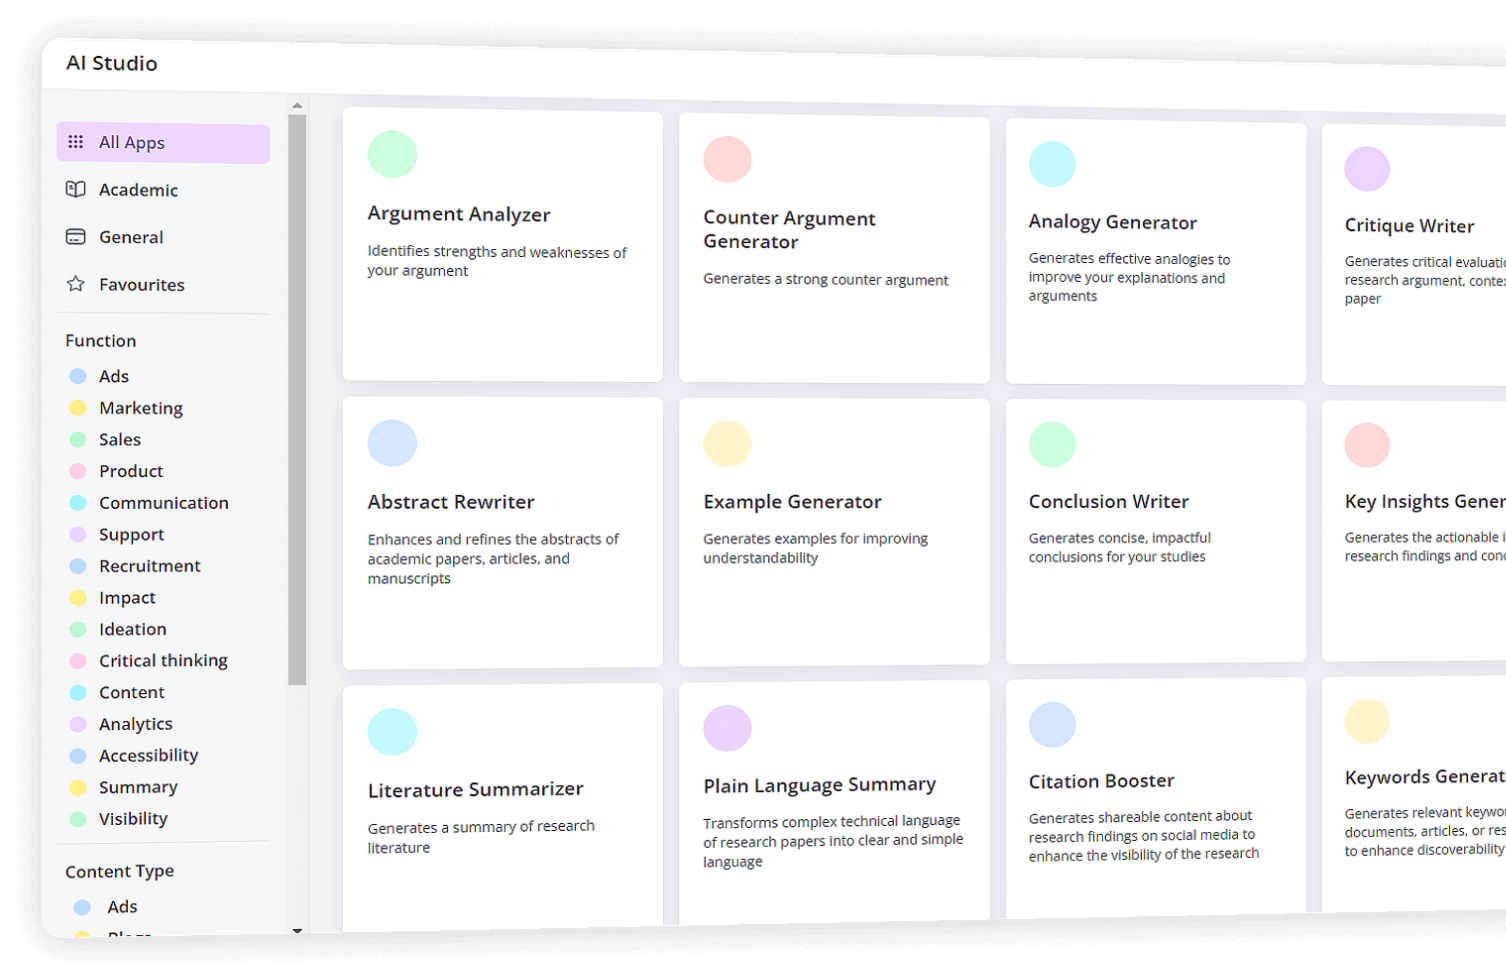
Task: Switch to the Favourites section
Action: 141,285
